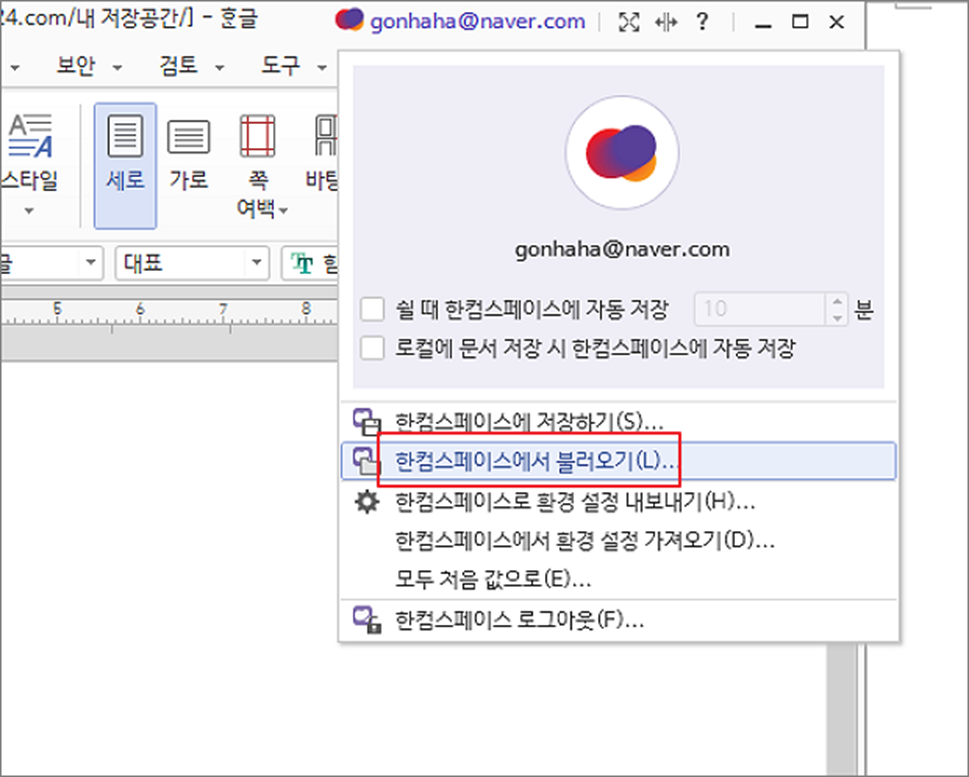The width and height of the screenshot is (969, 777).
Task: Click the Hancom account logo in title bar
Action: (x=349, y=20)
